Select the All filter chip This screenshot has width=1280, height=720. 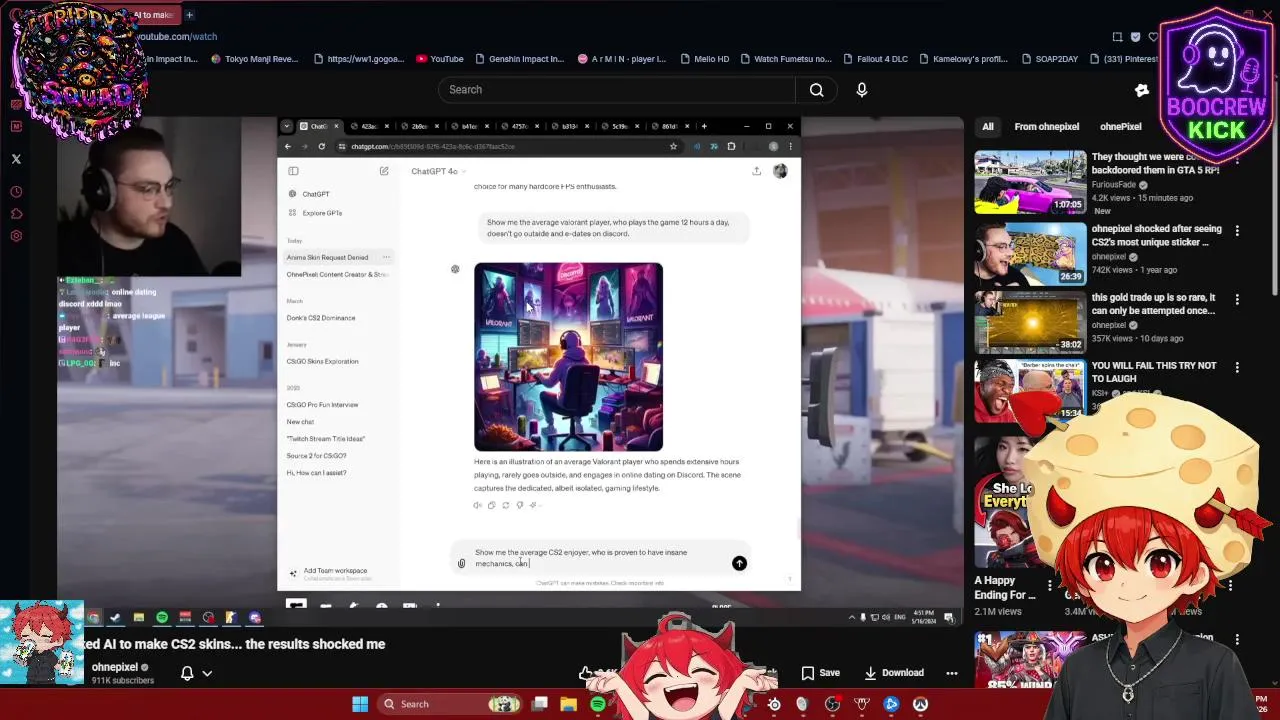click(x=988, y=127)
